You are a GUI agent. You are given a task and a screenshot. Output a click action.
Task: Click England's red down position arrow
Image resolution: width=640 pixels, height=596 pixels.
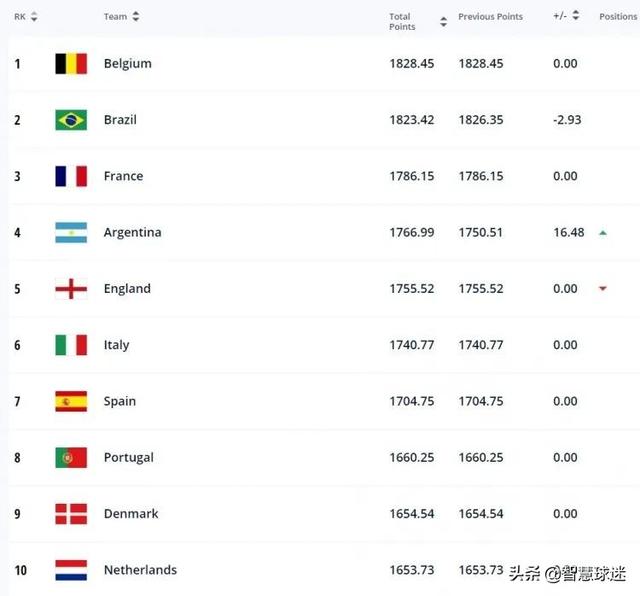(603, 289)
